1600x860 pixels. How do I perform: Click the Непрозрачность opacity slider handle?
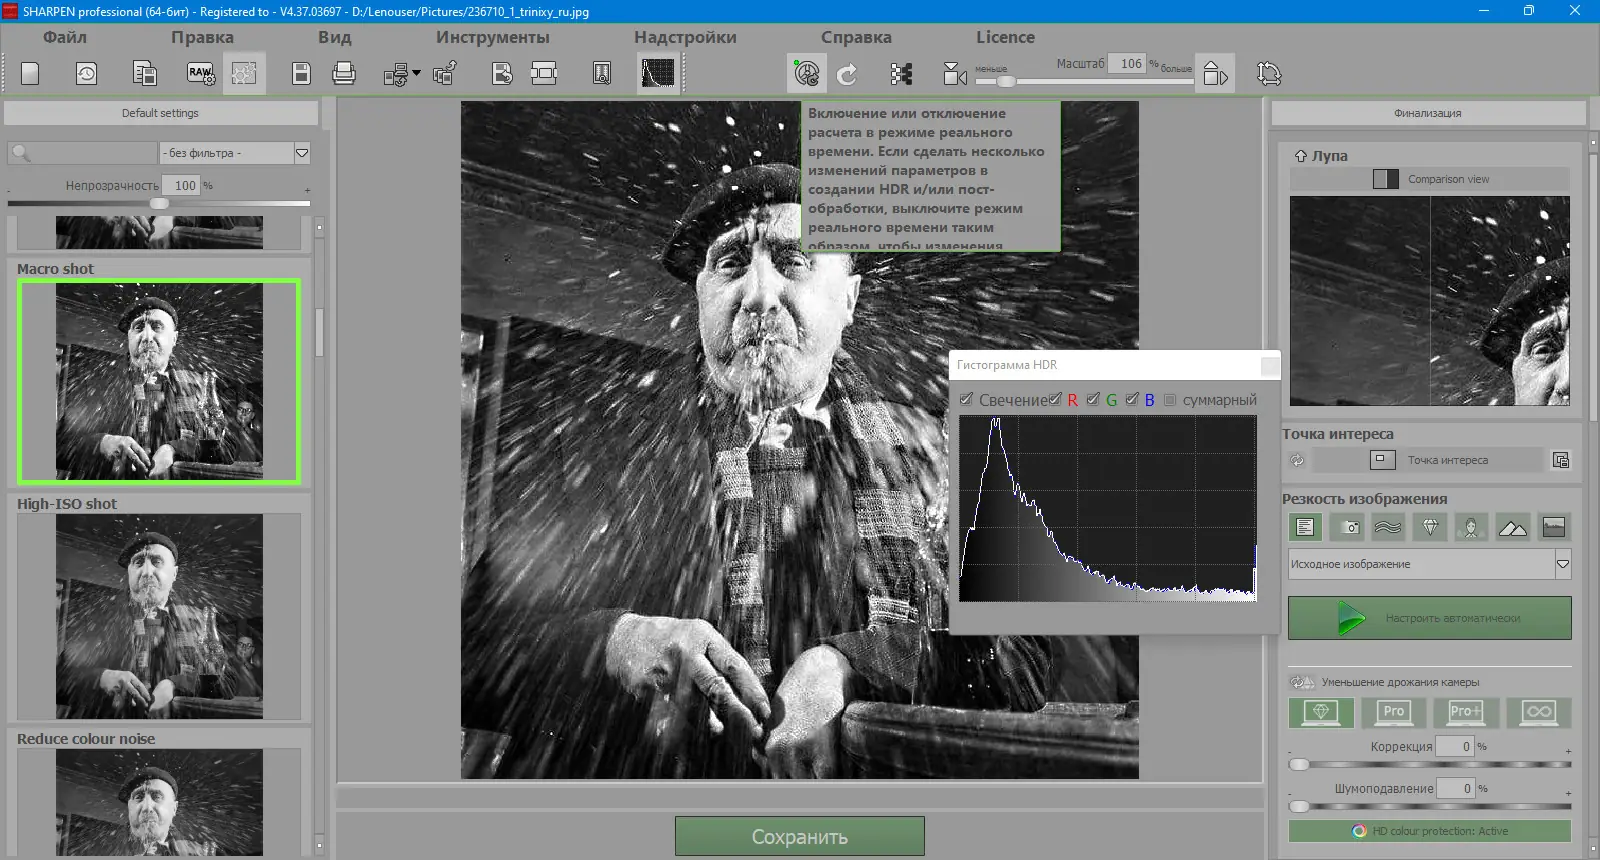click(159, 203)
